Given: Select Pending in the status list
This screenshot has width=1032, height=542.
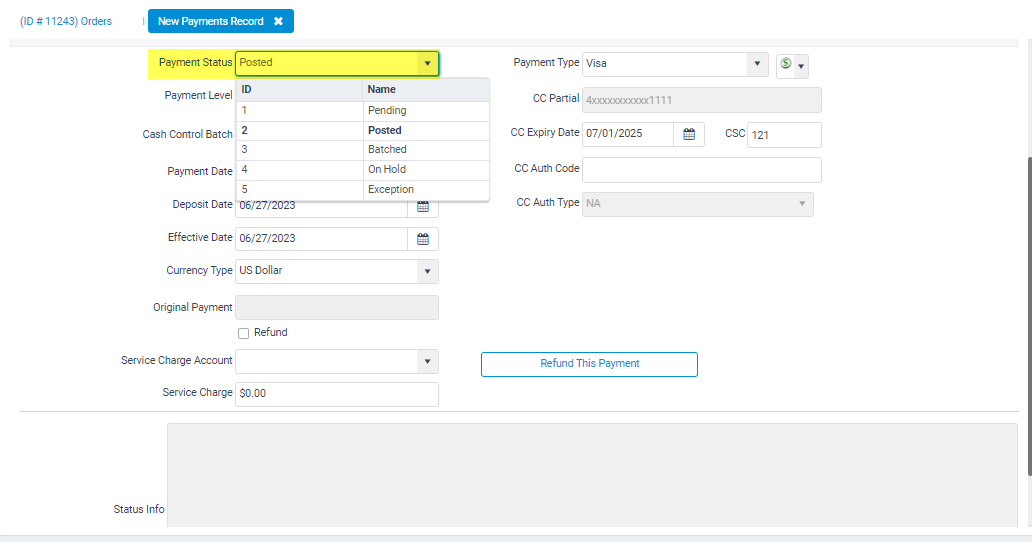Looking at the screenshot, I should coord(363,111).
